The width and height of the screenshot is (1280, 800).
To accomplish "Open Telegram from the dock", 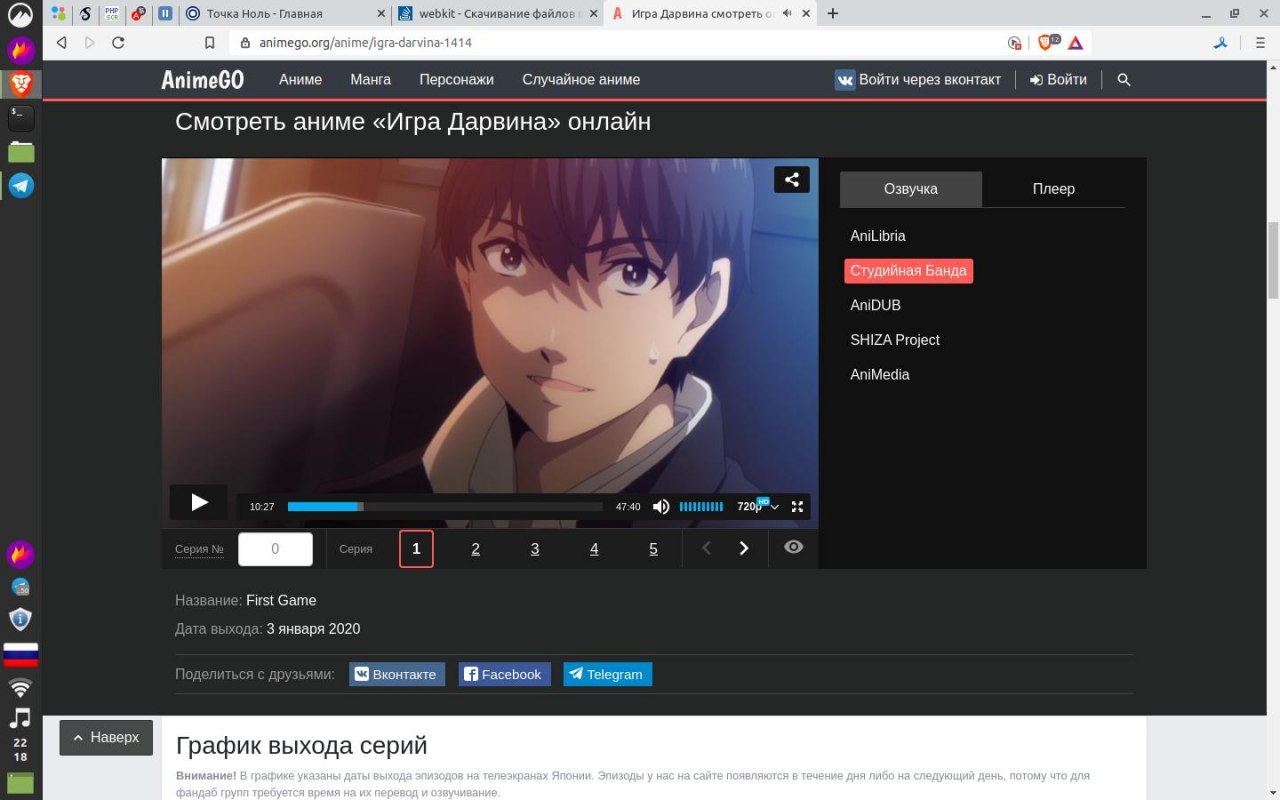I will (x=21, y=185).
